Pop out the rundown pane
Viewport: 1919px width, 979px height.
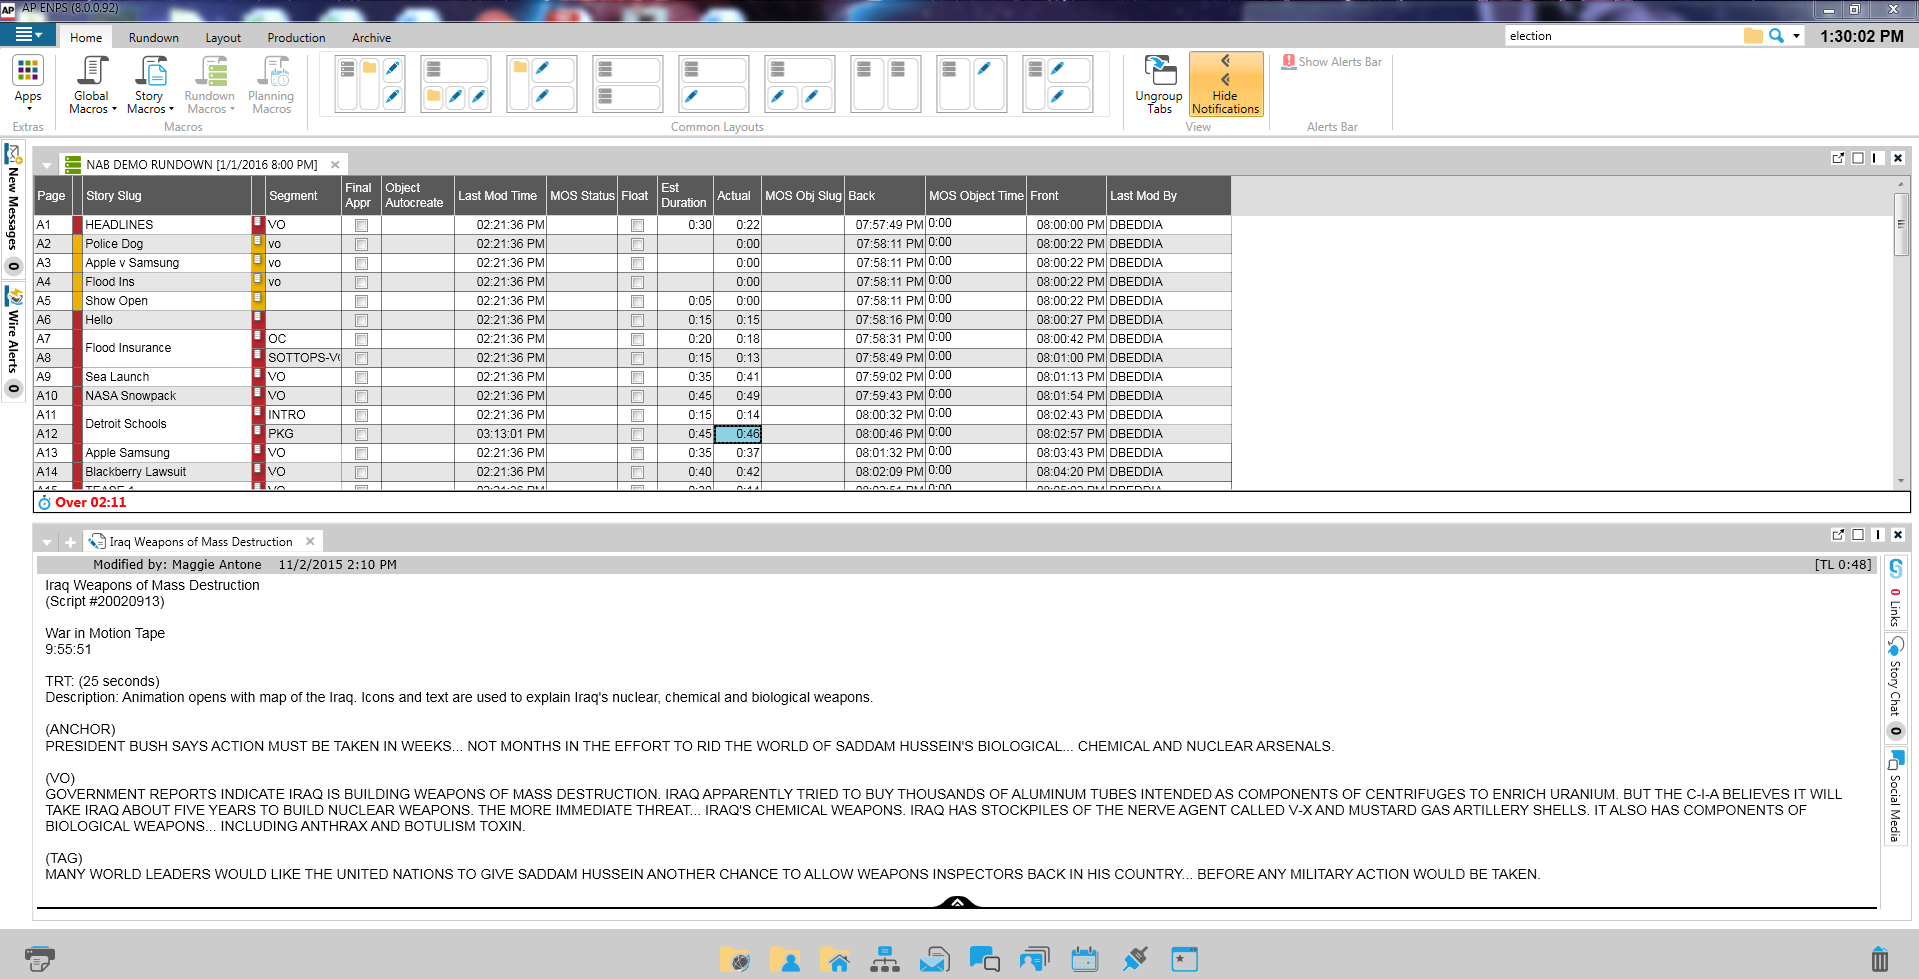(x=1838, y=158)
